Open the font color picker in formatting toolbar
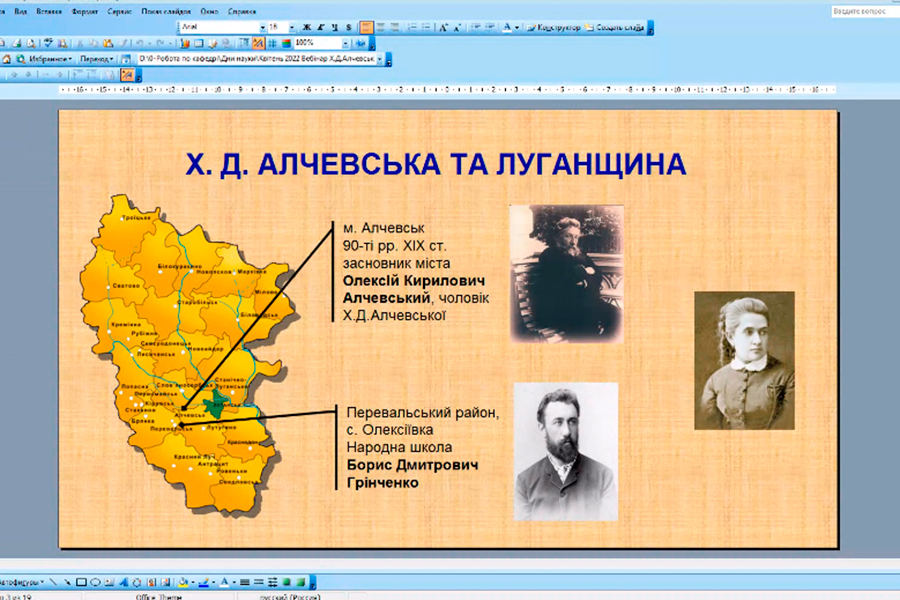 [509, 27]
